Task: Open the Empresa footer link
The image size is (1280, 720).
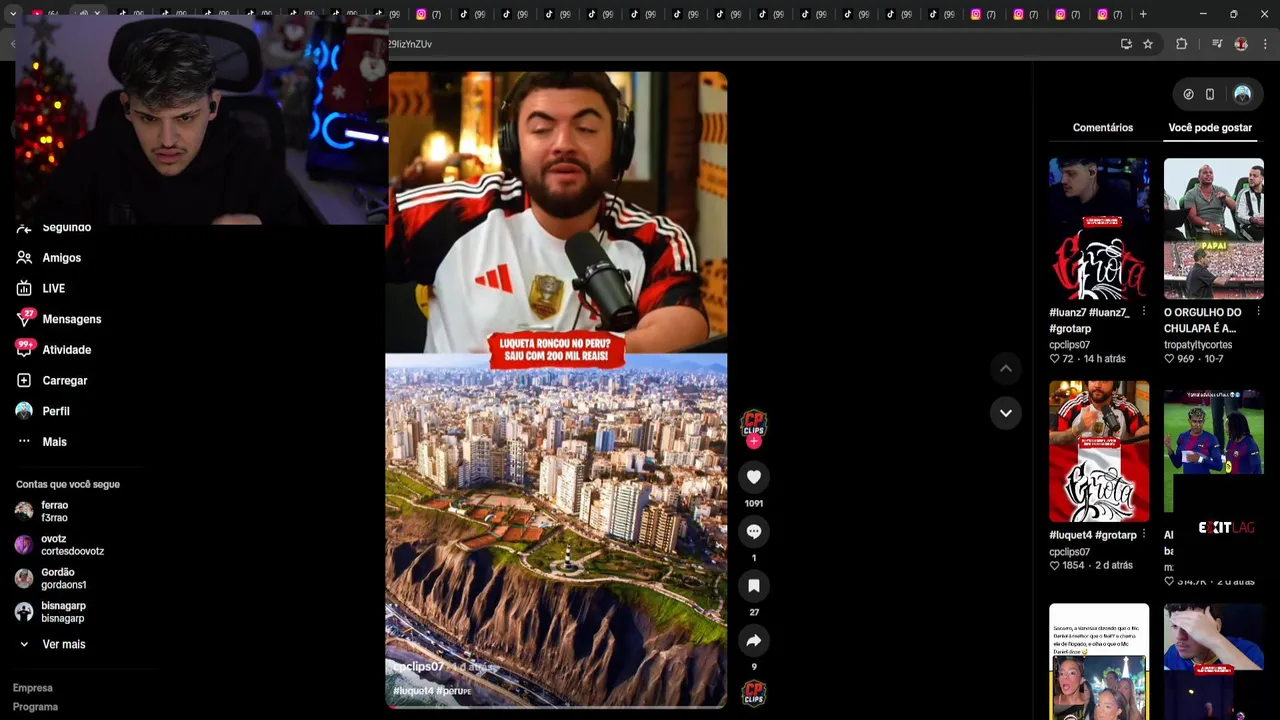Action: tap(33, 688)
